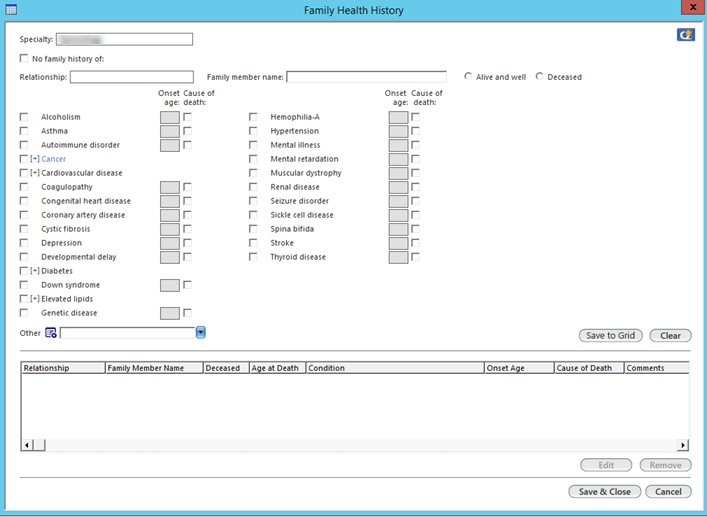Expand Elevated lipids options
This screenshot has width=707, height=517.
pos(35,298)
